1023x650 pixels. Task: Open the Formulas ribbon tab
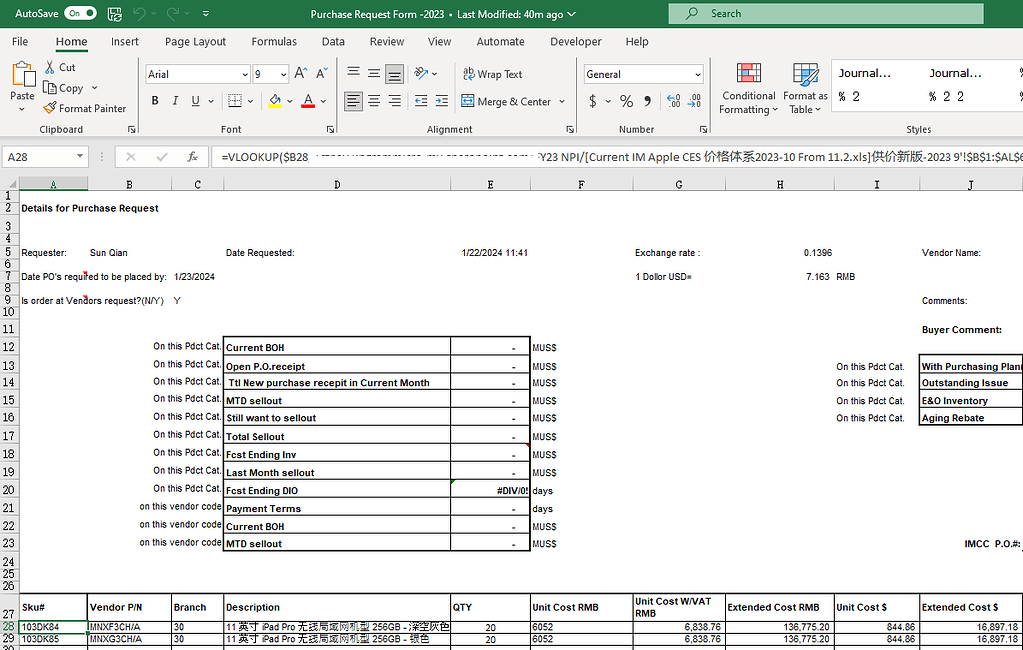click(x=274, y=42)
